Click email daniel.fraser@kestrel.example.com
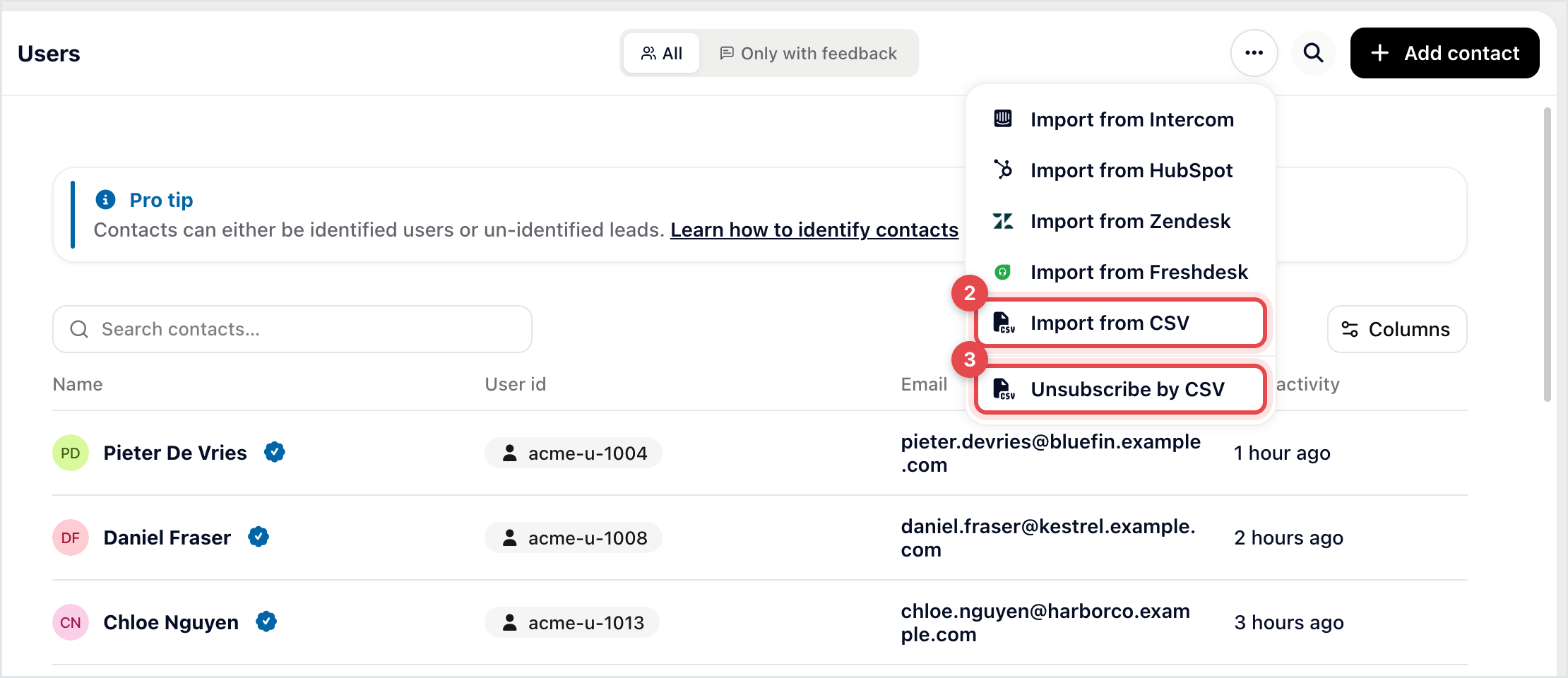 (x=1048, y=537)
